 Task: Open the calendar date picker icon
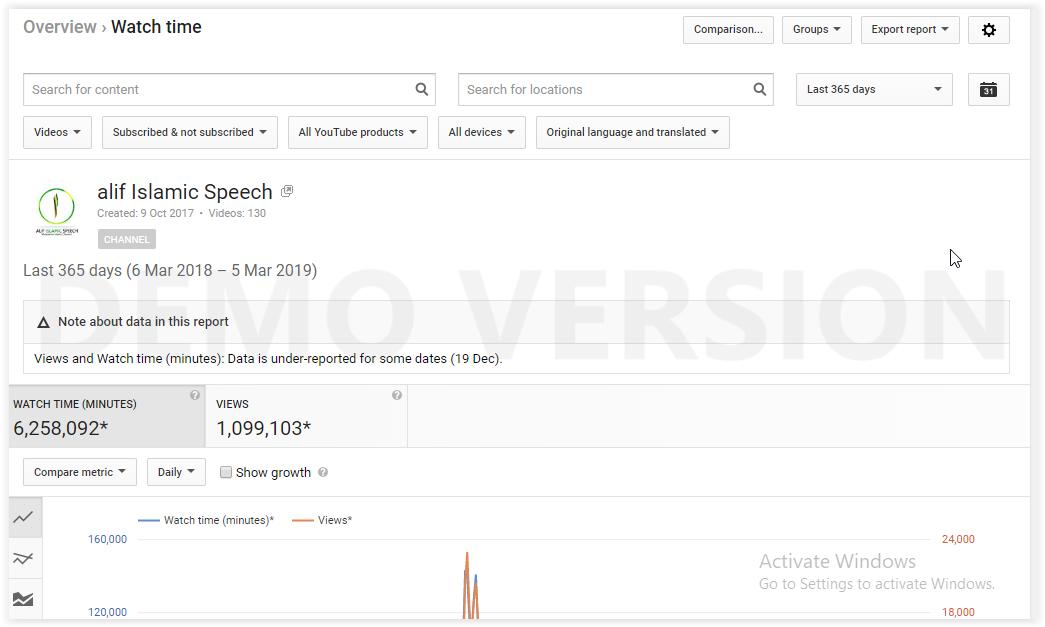[x=988, y=90]
